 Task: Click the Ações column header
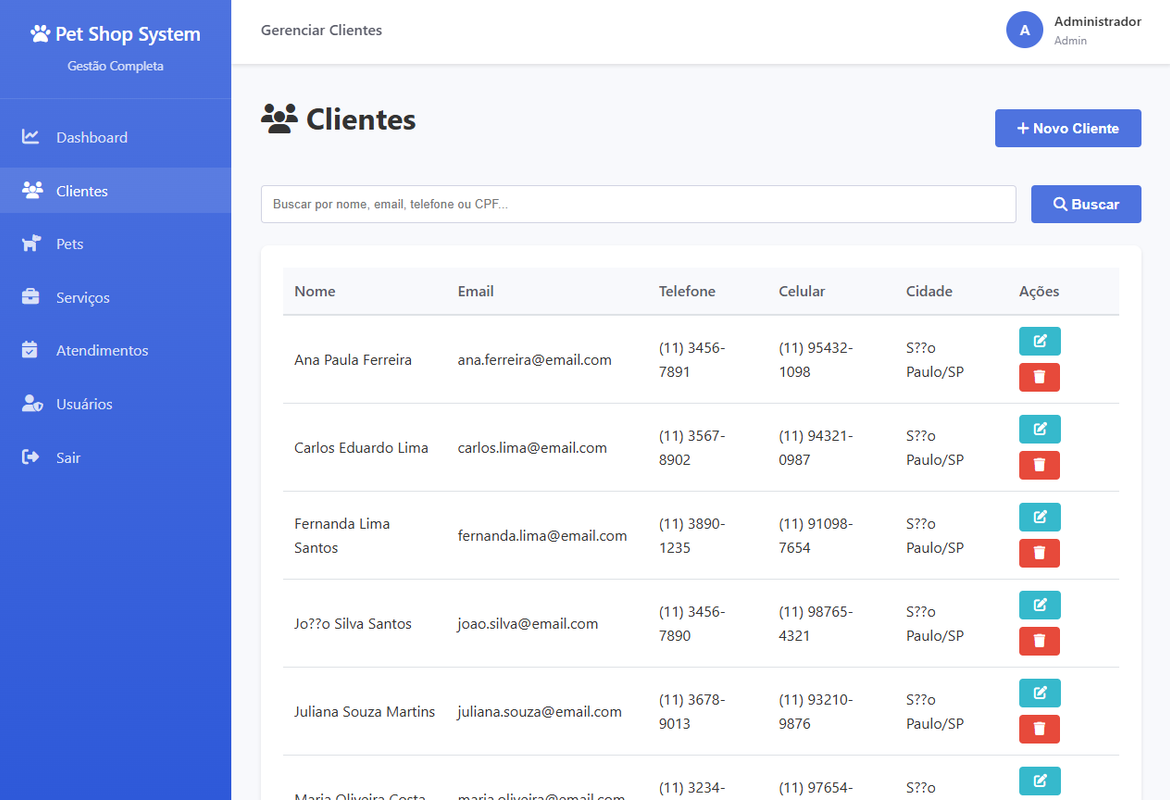click(1039, 291)
